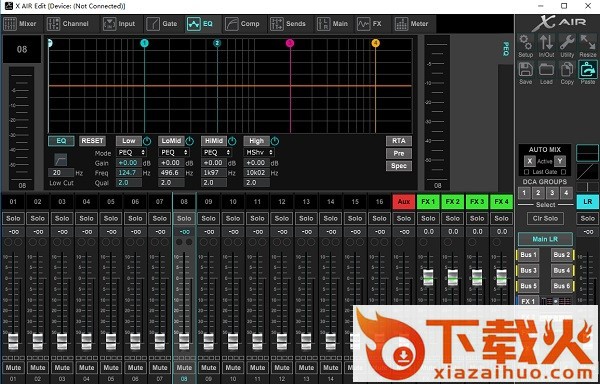The height and width of the screenshot is (384, 600).
Task: Select the Main LR button
Action: point(545,239)
